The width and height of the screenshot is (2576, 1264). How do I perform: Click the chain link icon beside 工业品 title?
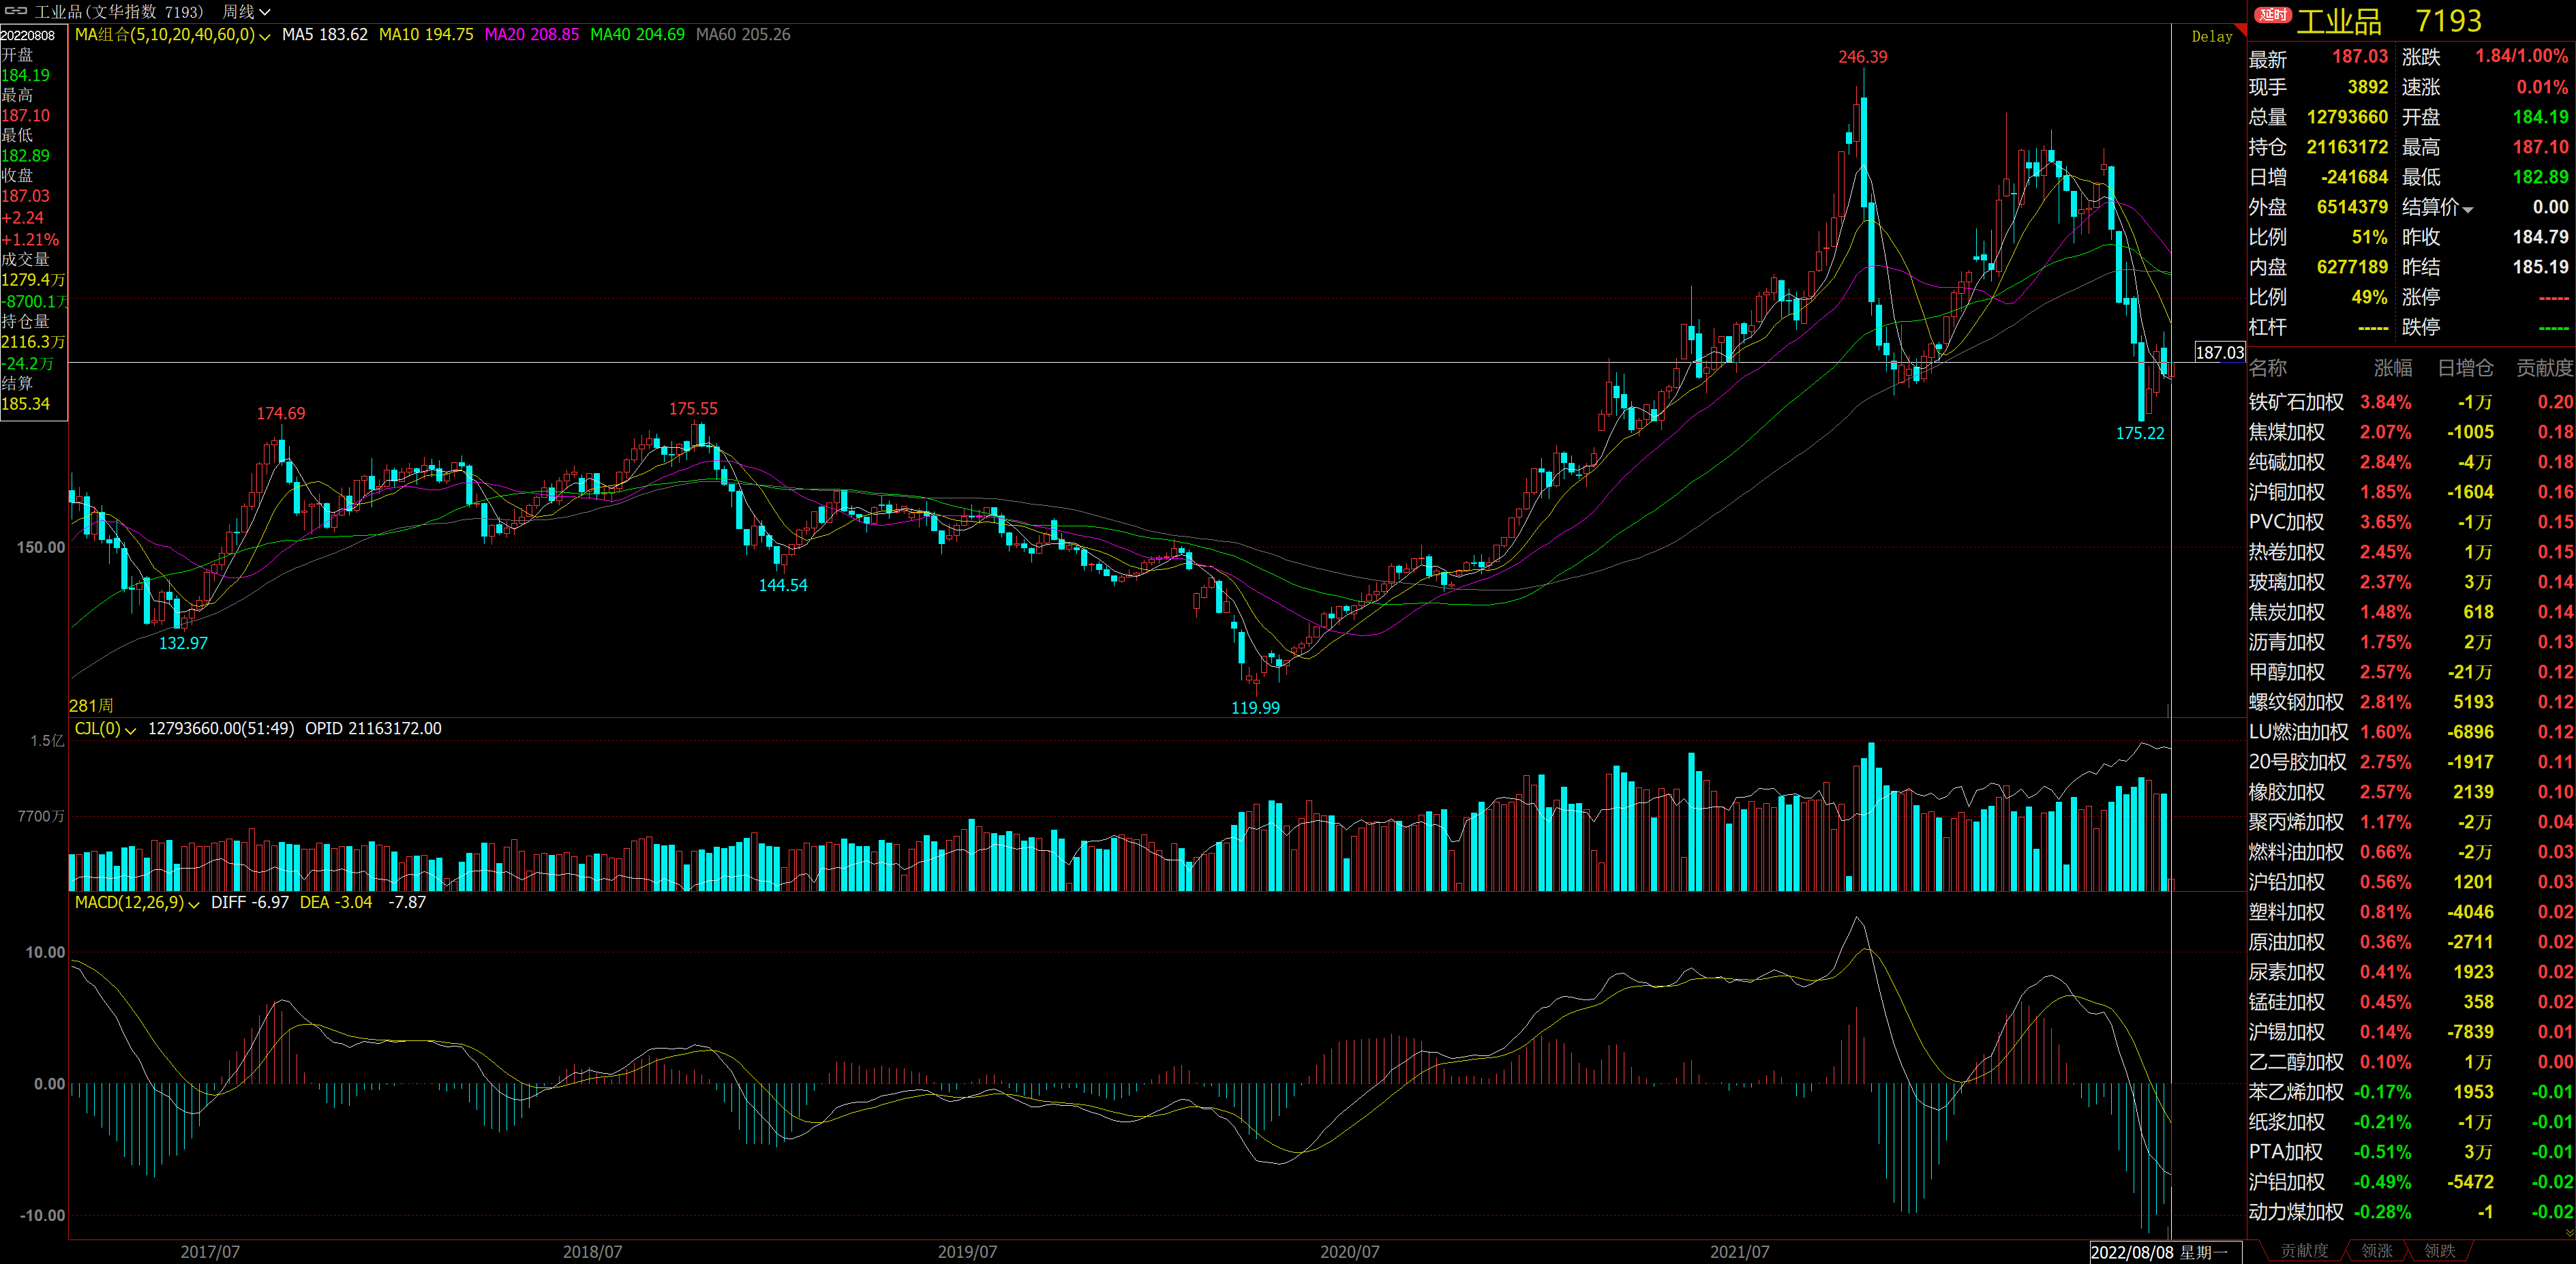[x=16, y=11]
